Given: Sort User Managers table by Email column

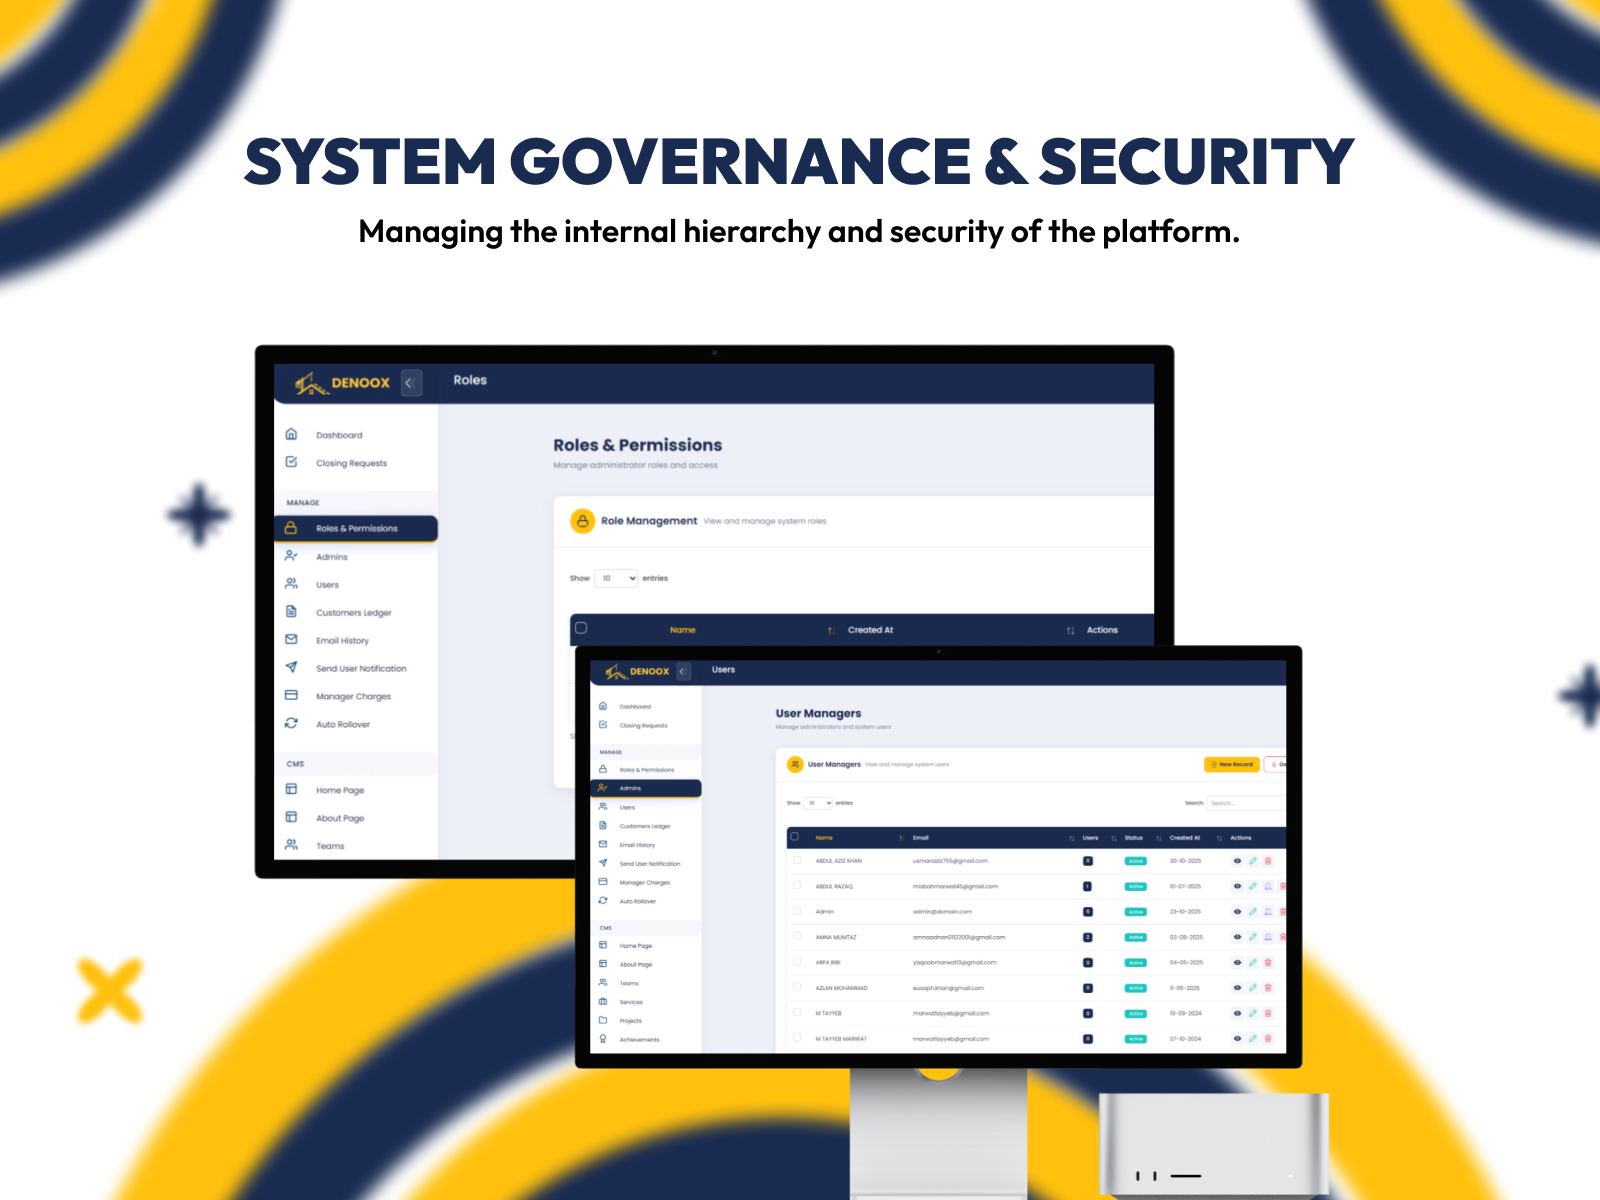Looking at the screenshot, I should (921, 838).
